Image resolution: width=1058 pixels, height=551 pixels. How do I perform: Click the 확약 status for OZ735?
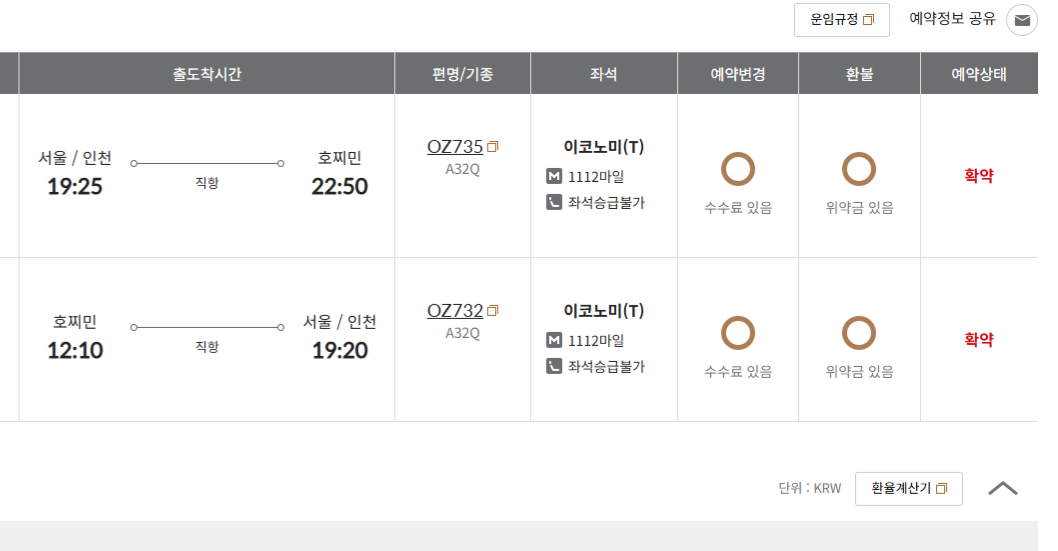979,176
